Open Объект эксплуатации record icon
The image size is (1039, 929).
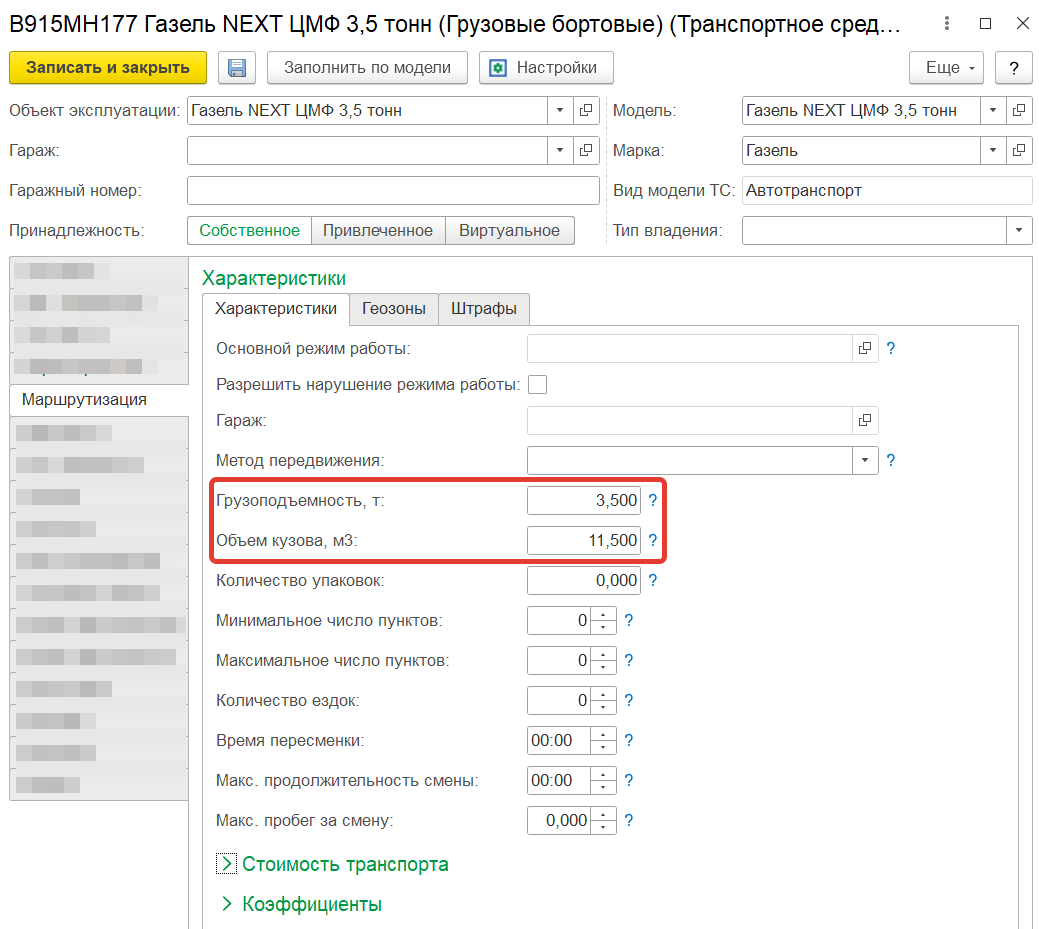(x=586, y=111)
